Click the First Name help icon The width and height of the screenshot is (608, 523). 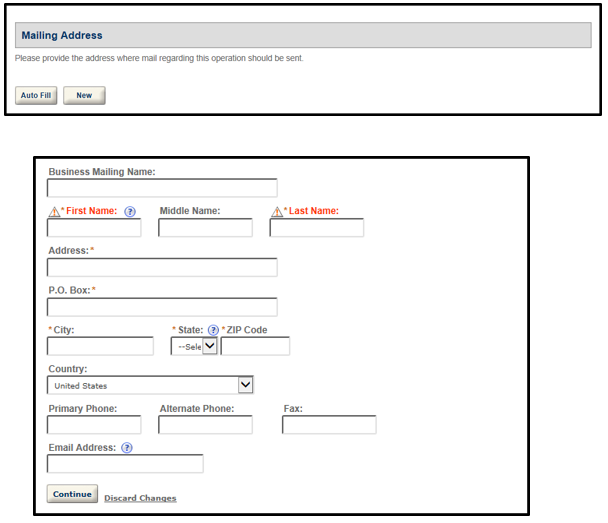[130, 211]
